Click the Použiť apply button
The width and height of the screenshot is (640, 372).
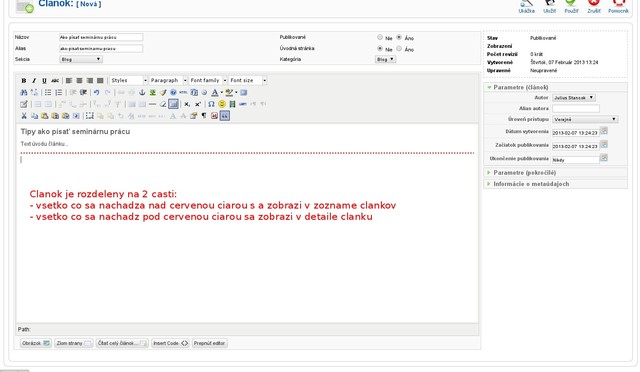[x=571, y=6]
